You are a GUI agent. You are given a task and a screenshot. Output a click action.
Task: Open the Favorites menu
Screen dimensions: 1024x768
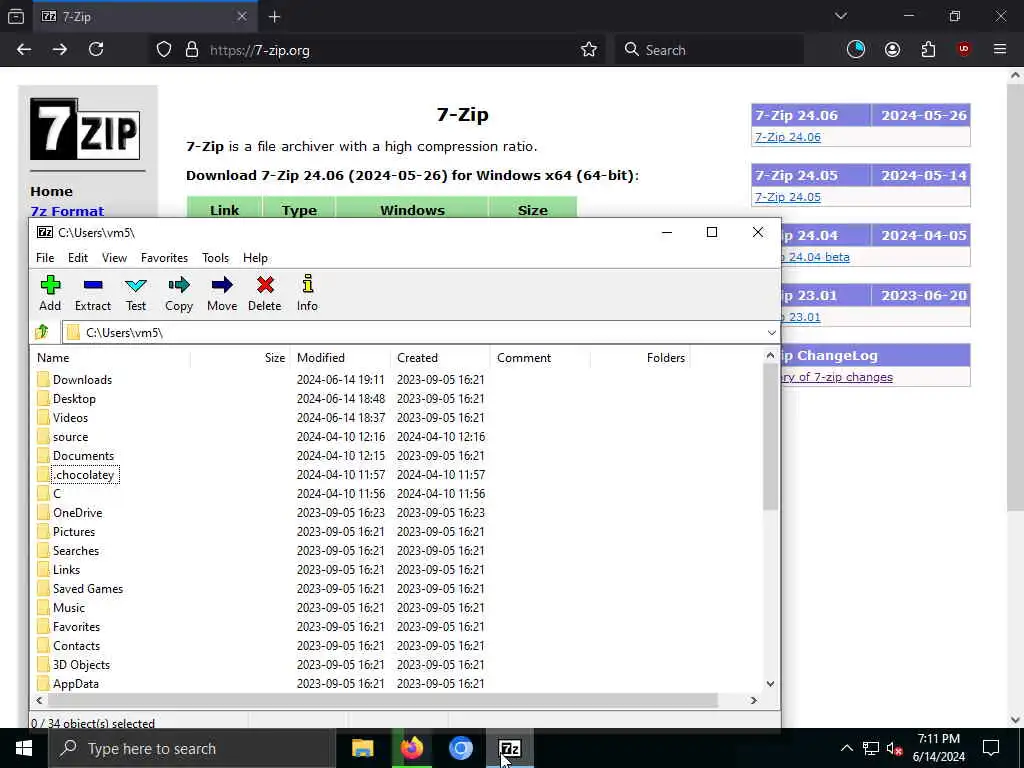pyautogui.click(x=164, y=258)
